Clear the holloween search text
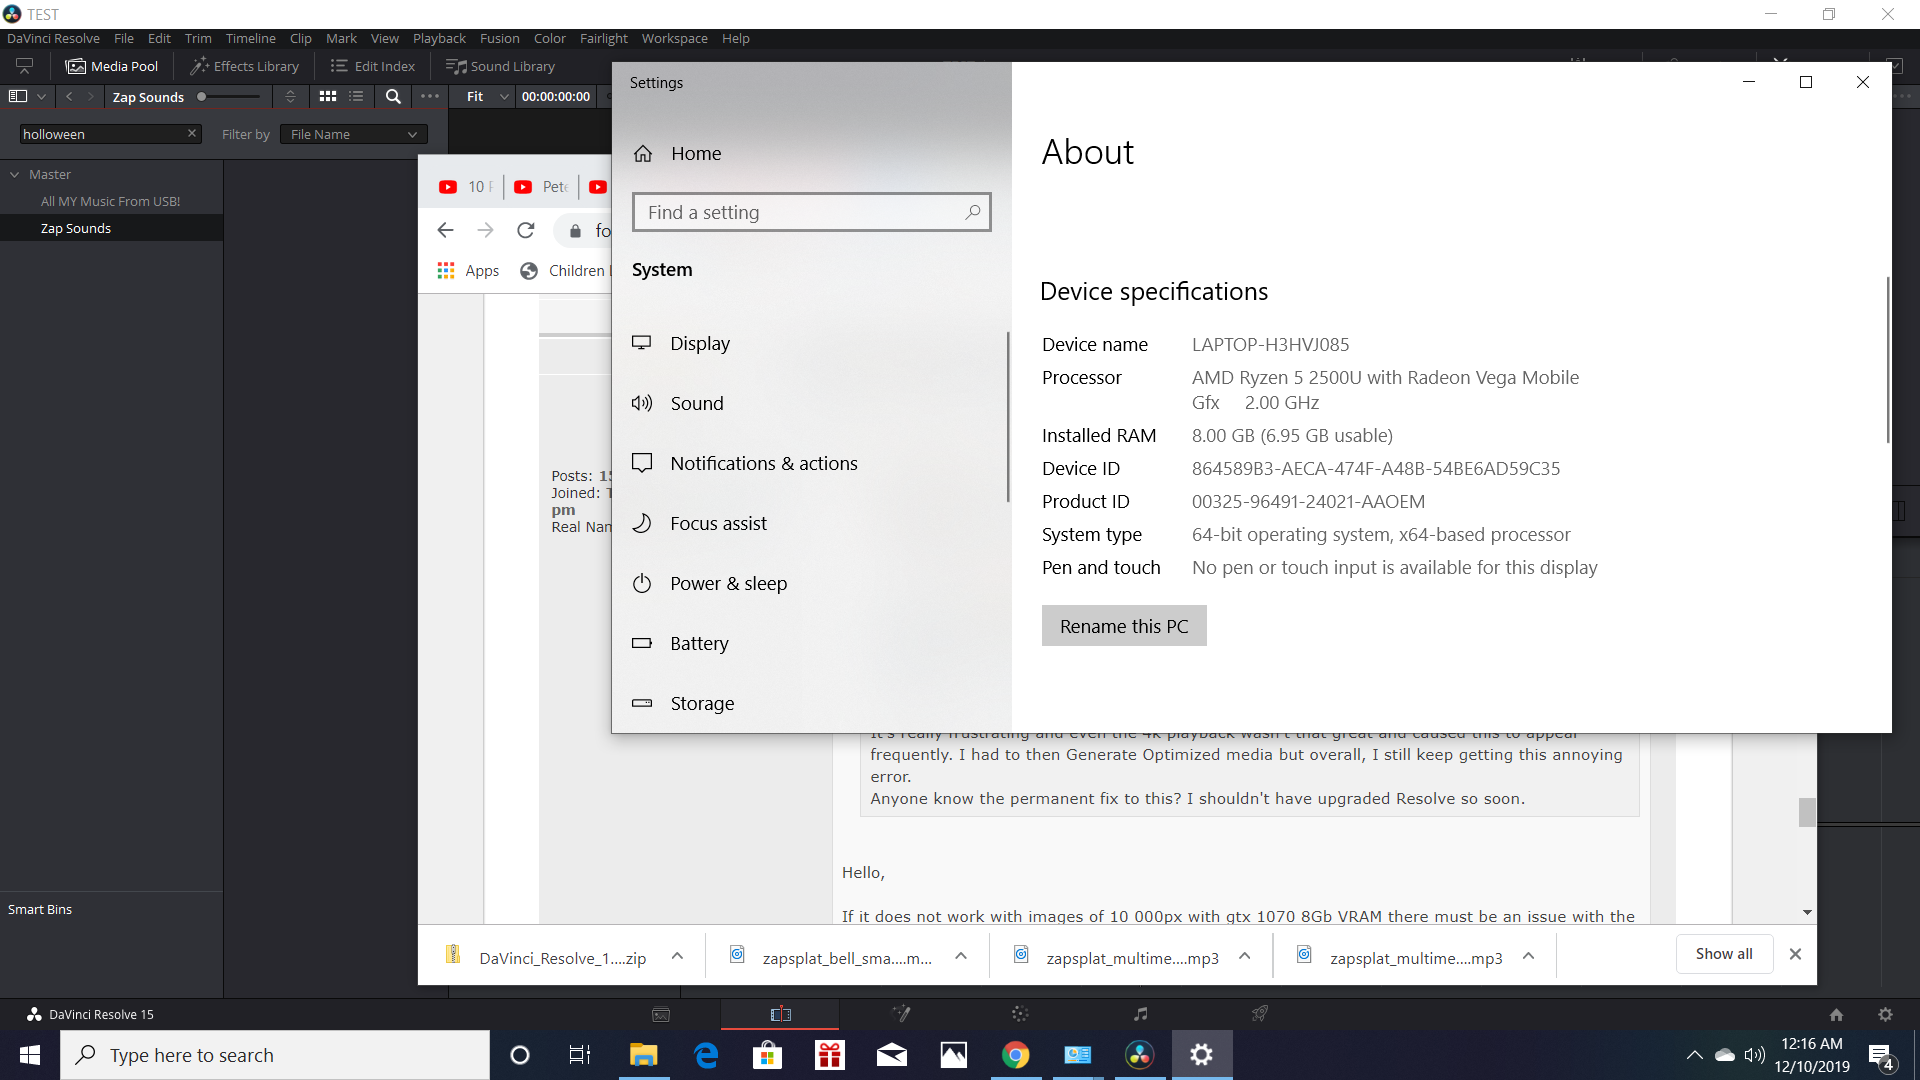This screenshot has height=1080, width=1920. click(x=192, y=133)
